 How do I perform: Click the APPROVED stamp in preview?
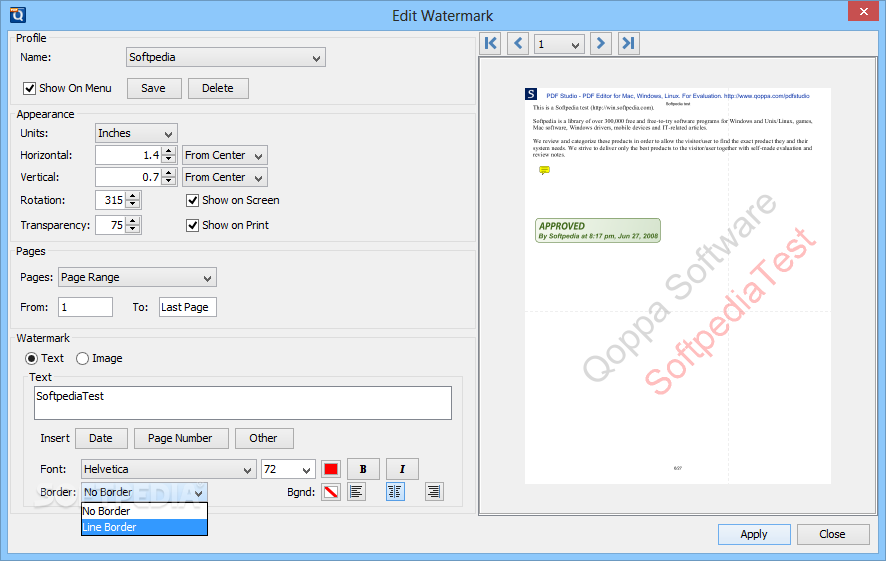598,231
